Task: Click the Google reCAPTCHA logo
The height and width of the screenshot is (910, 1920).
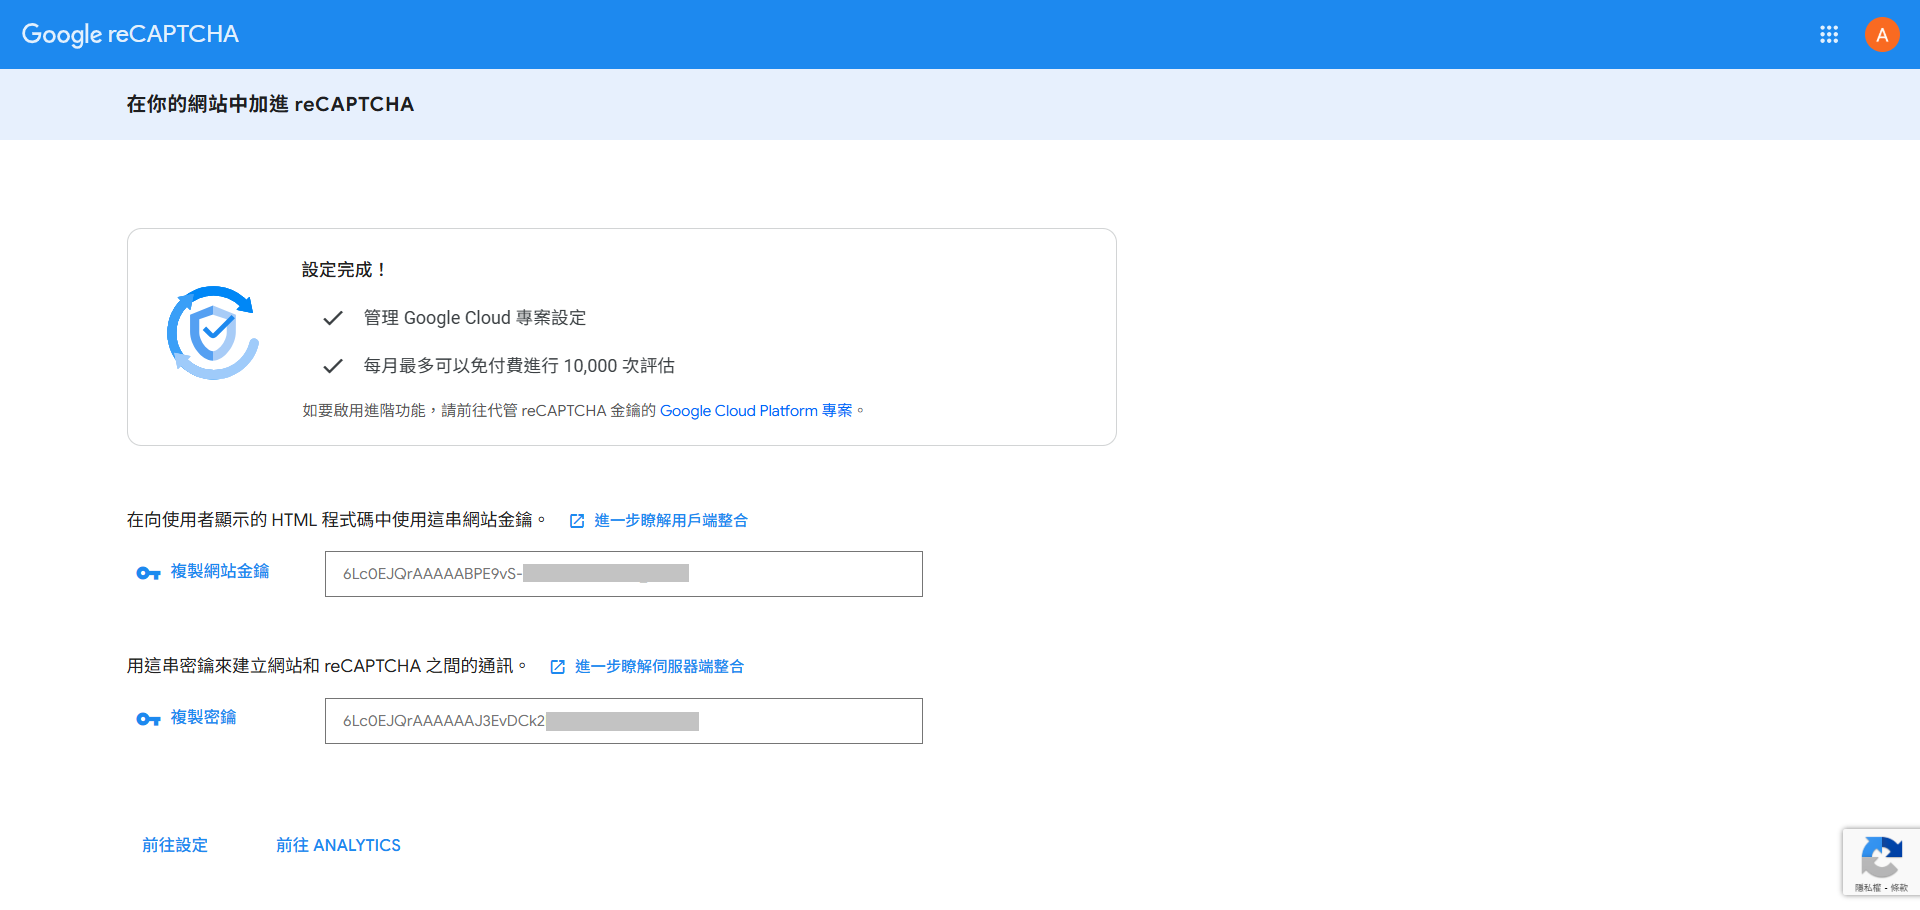Action: point(130,34)
